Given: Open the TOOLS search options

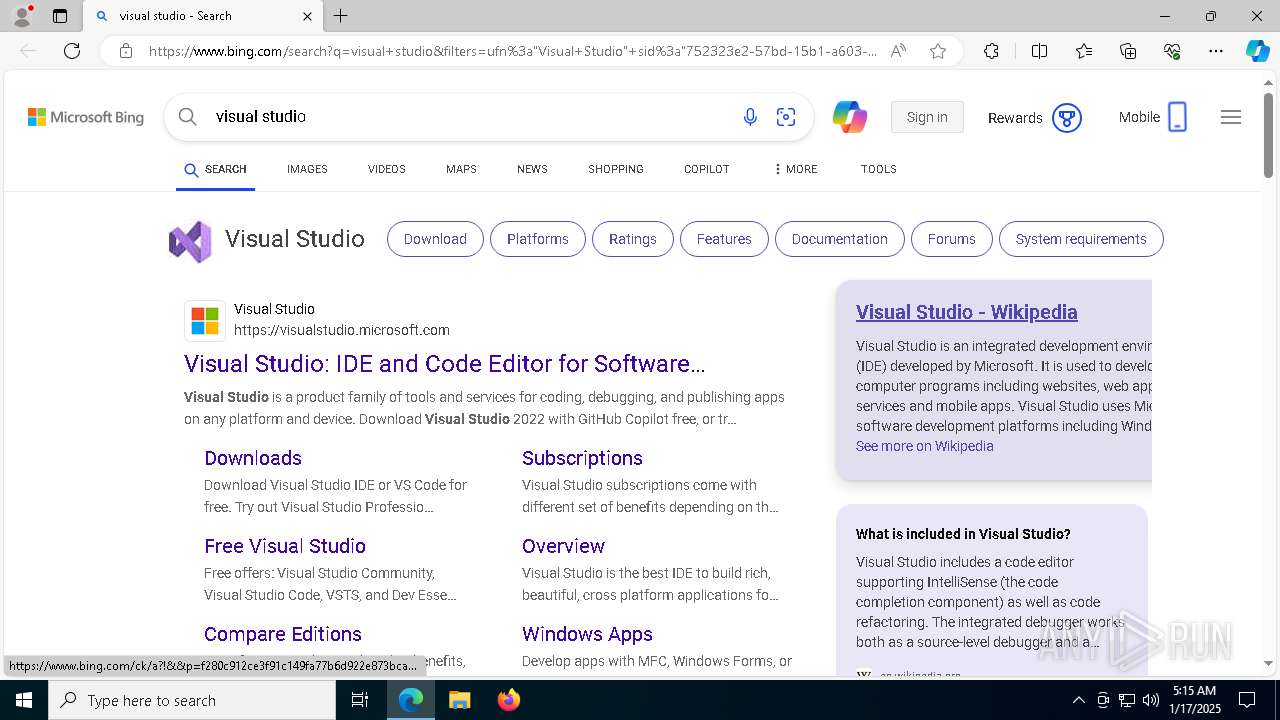Looking at the screenshot, I should click(x=879, y=169).
